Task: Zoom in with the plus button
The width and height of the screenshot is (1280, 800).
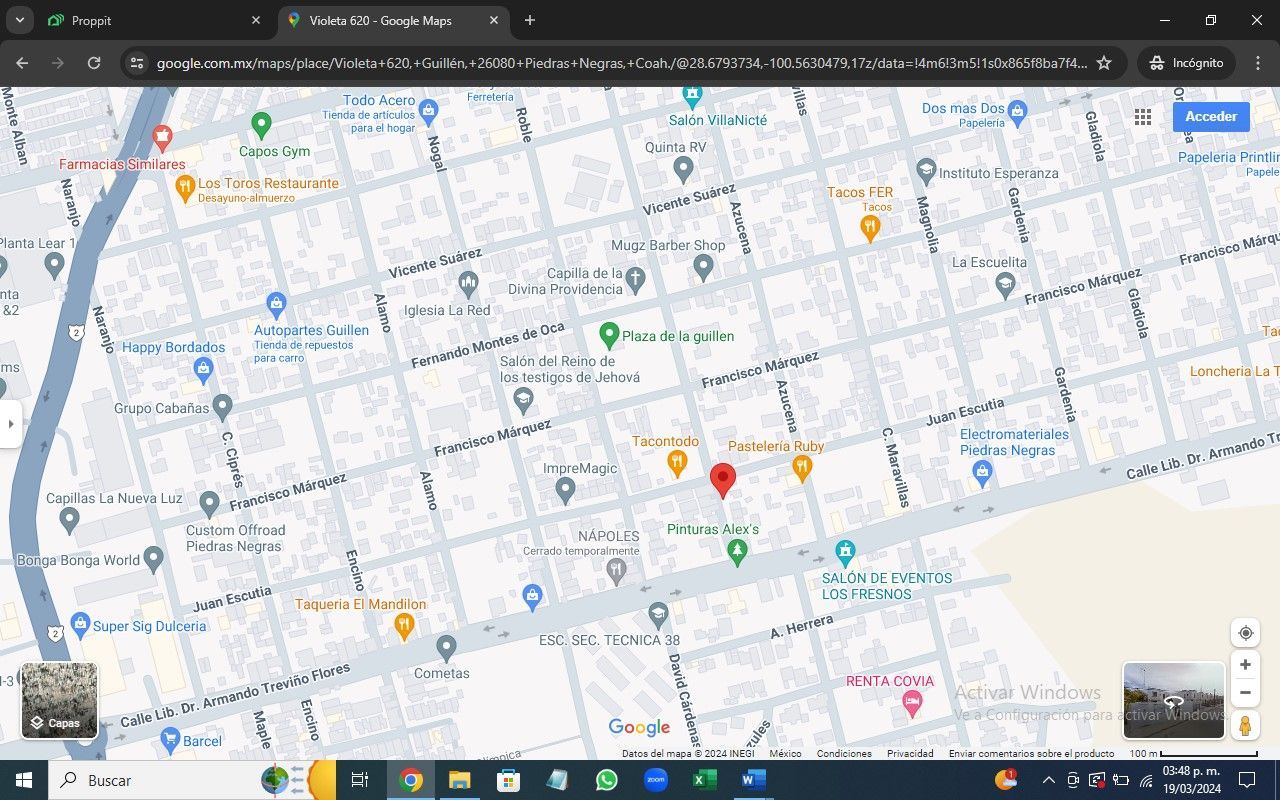Action: pyautogui.click(x=1245, y=665)
